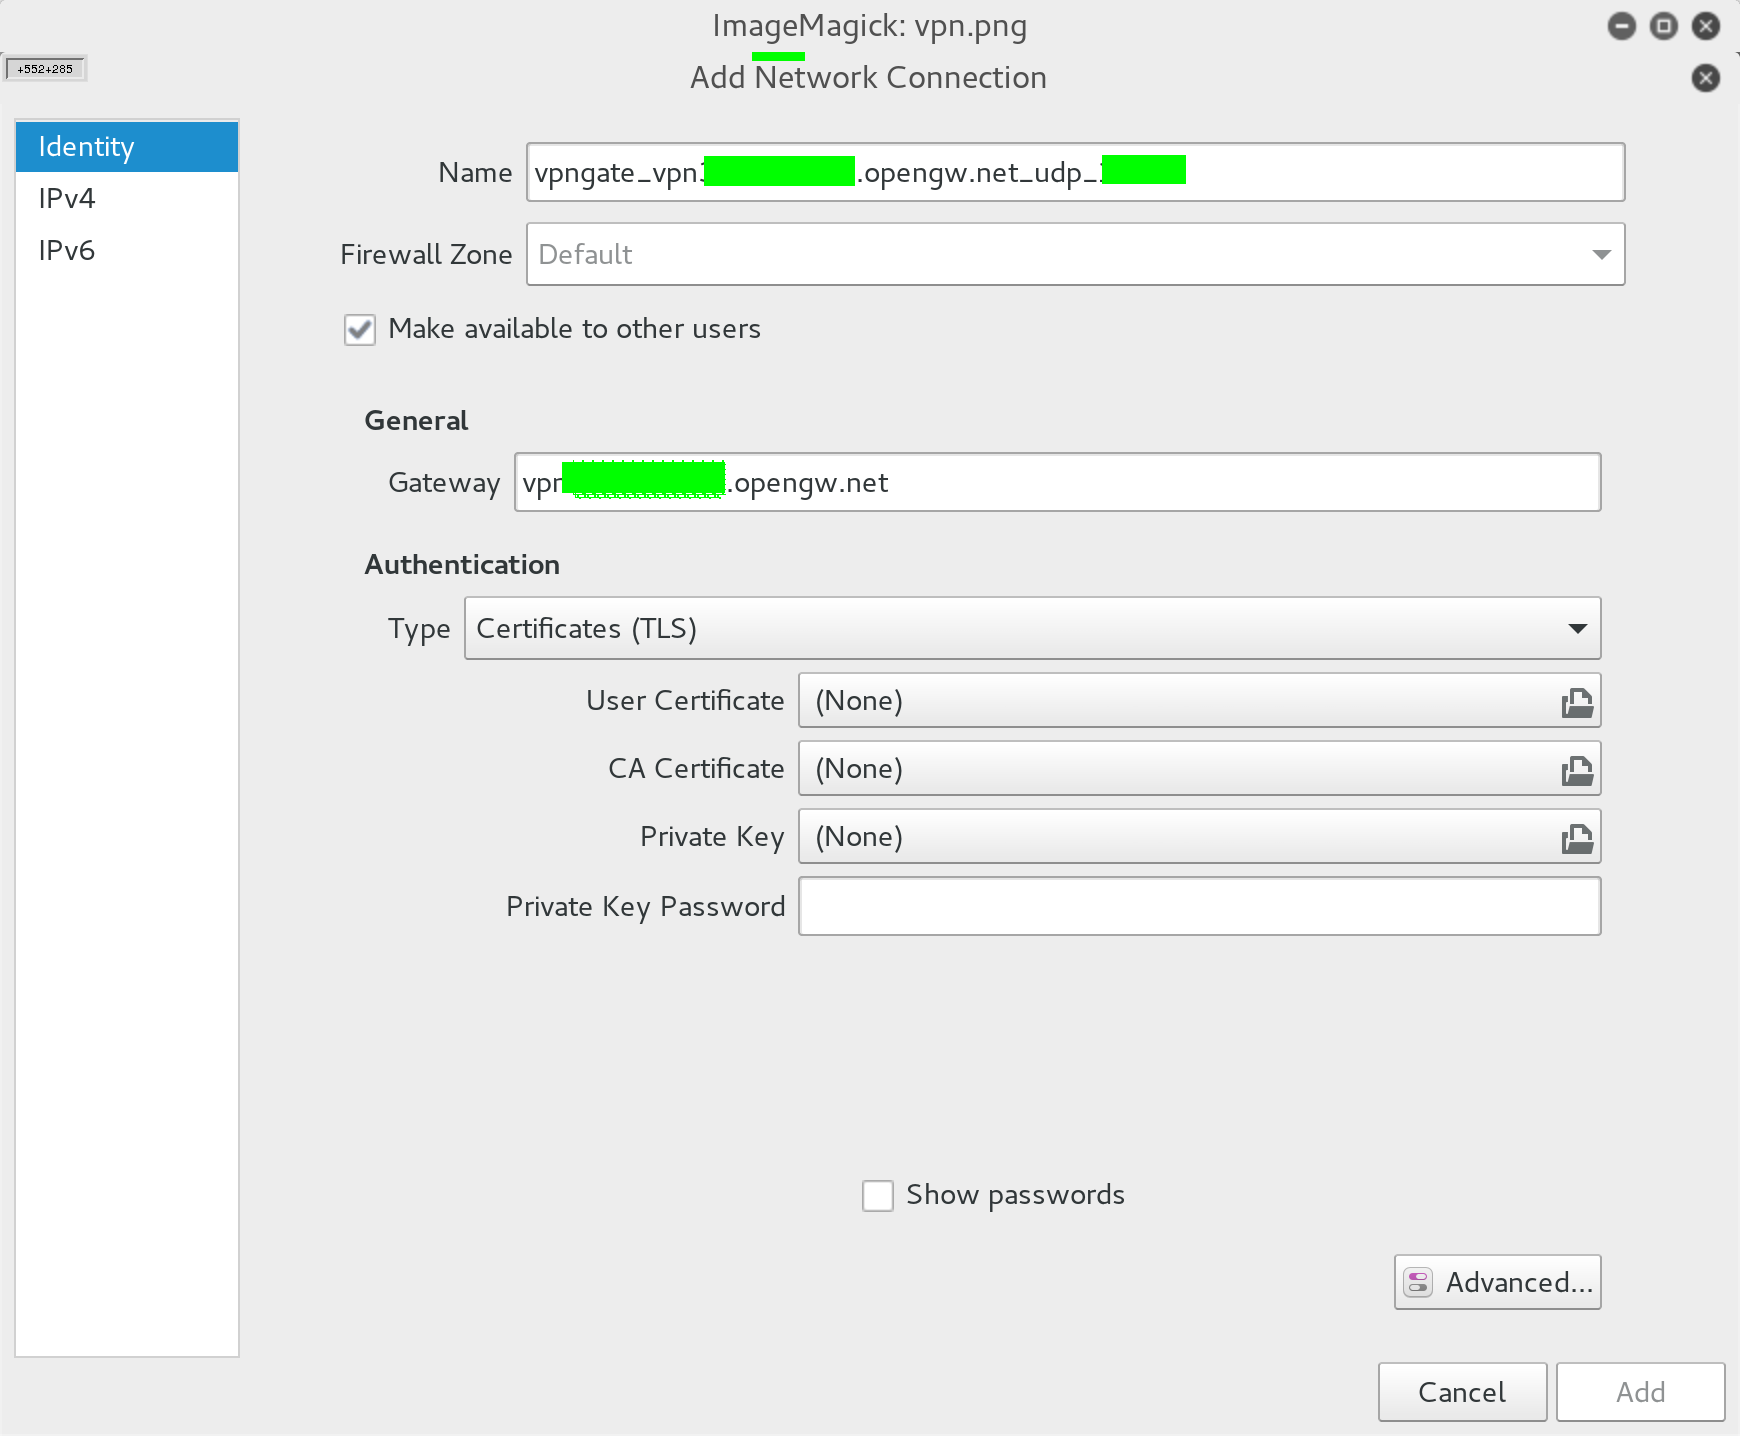Image resolution: width=1740 pixels, height=1436 pixels.
Task: Close the ImageMagick vpn.png window
Action: tap(1705, 26)
